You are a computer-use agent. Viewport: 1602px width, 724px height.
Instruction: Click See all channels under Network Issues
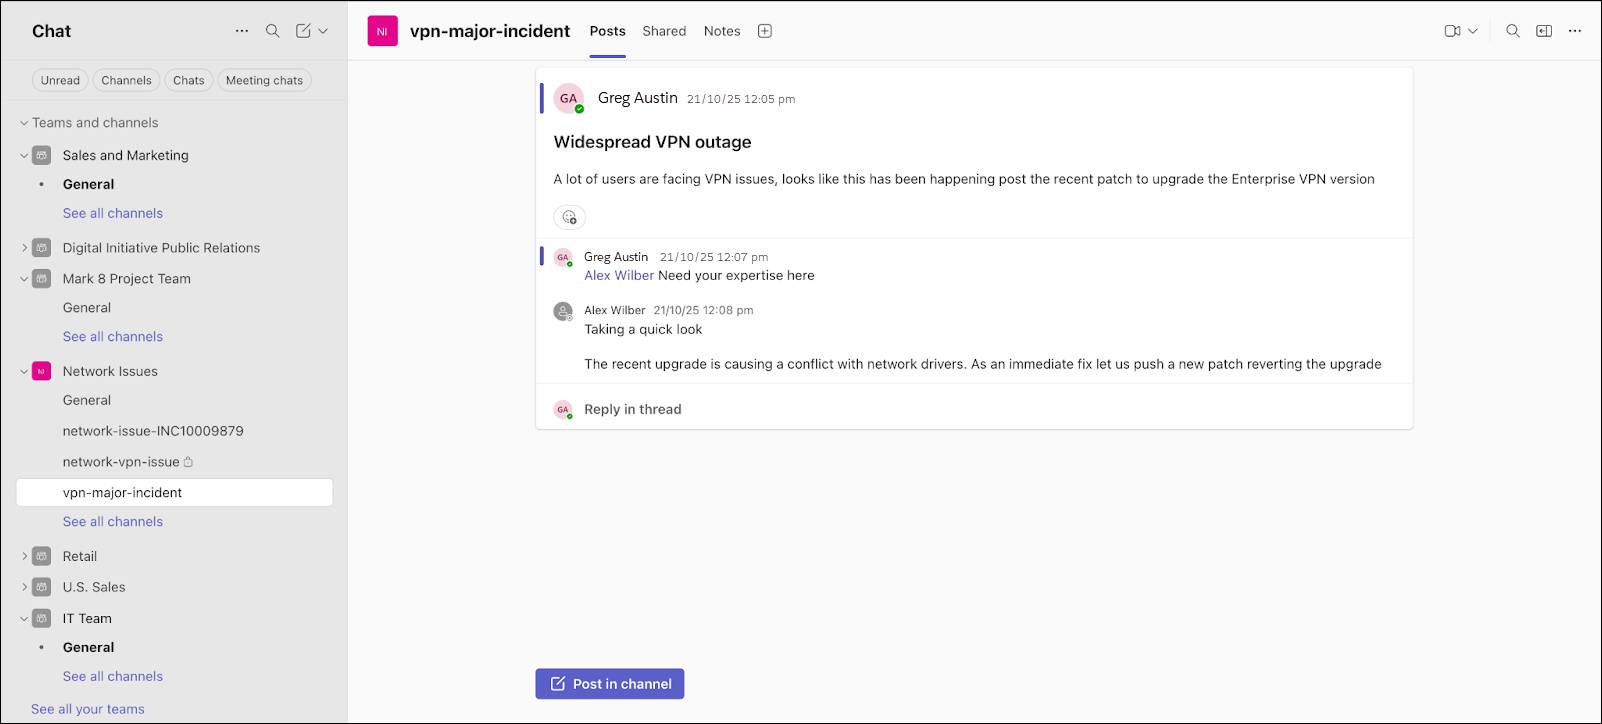point(113,522)
